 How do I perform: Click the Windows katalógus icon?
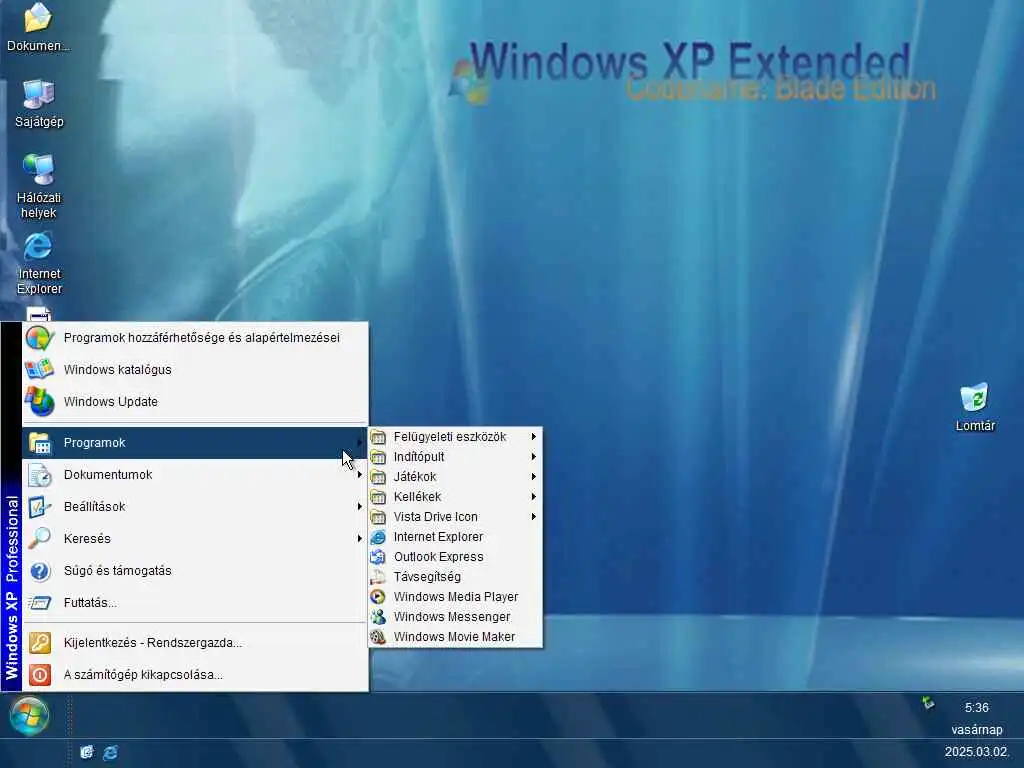(x=40, y=370)
